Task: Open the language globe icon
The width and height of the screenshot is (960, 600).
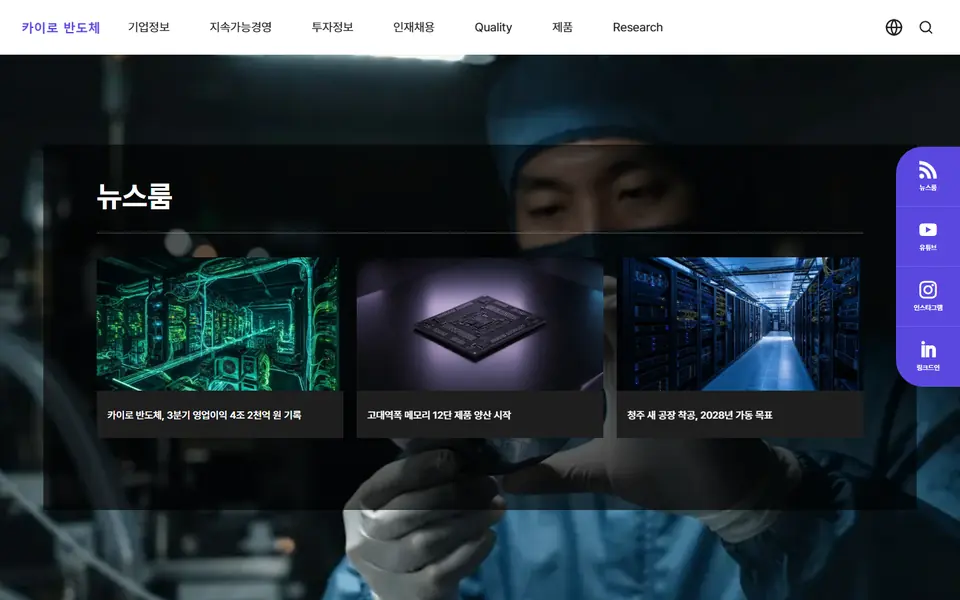Action: (894, 28)
